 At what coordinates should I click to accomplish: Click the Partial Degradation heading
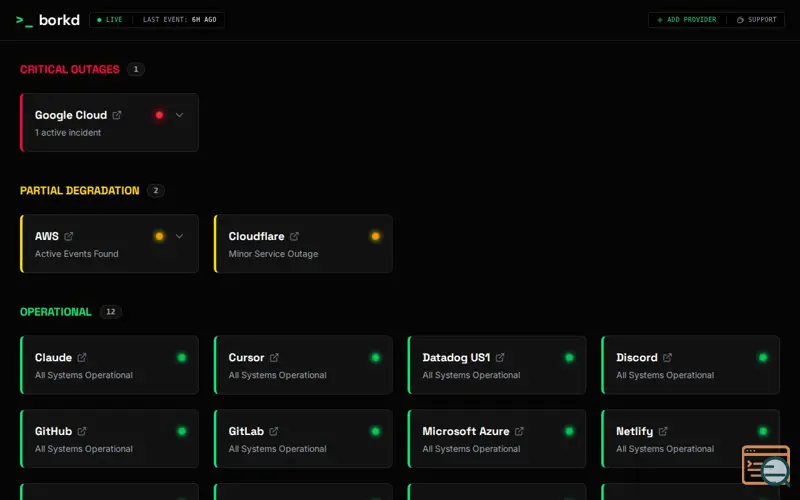[x=80, y=190]
